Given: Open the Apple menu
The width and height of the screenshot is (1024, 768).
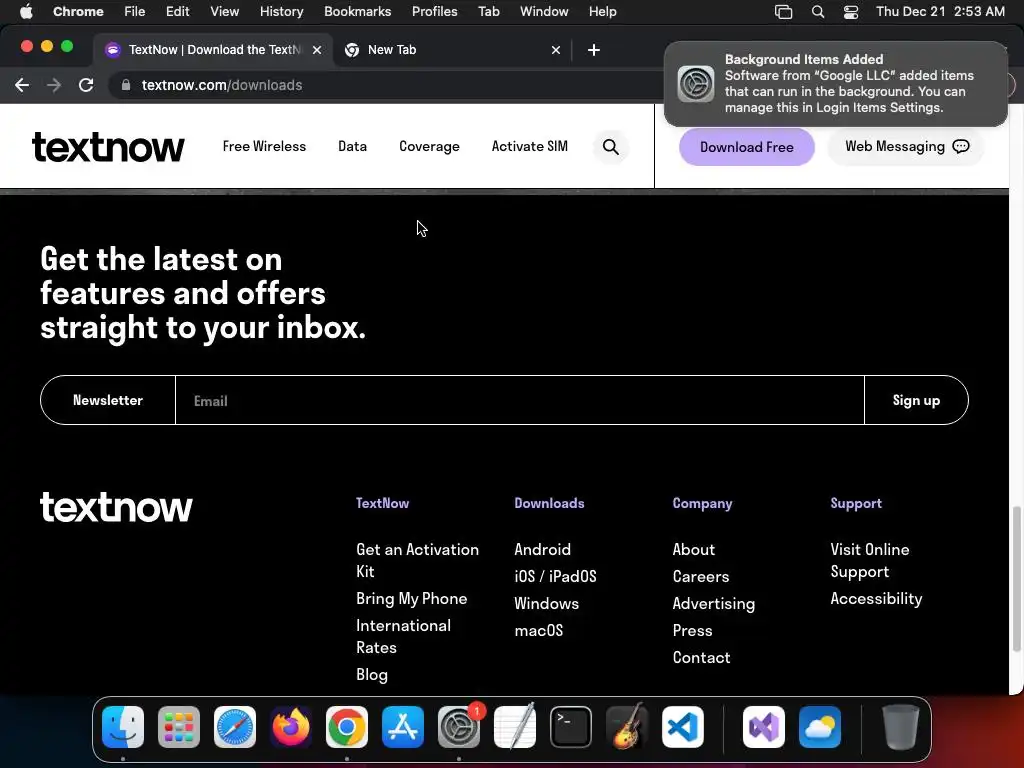Looking at the screenshot, I should [26, 11].
